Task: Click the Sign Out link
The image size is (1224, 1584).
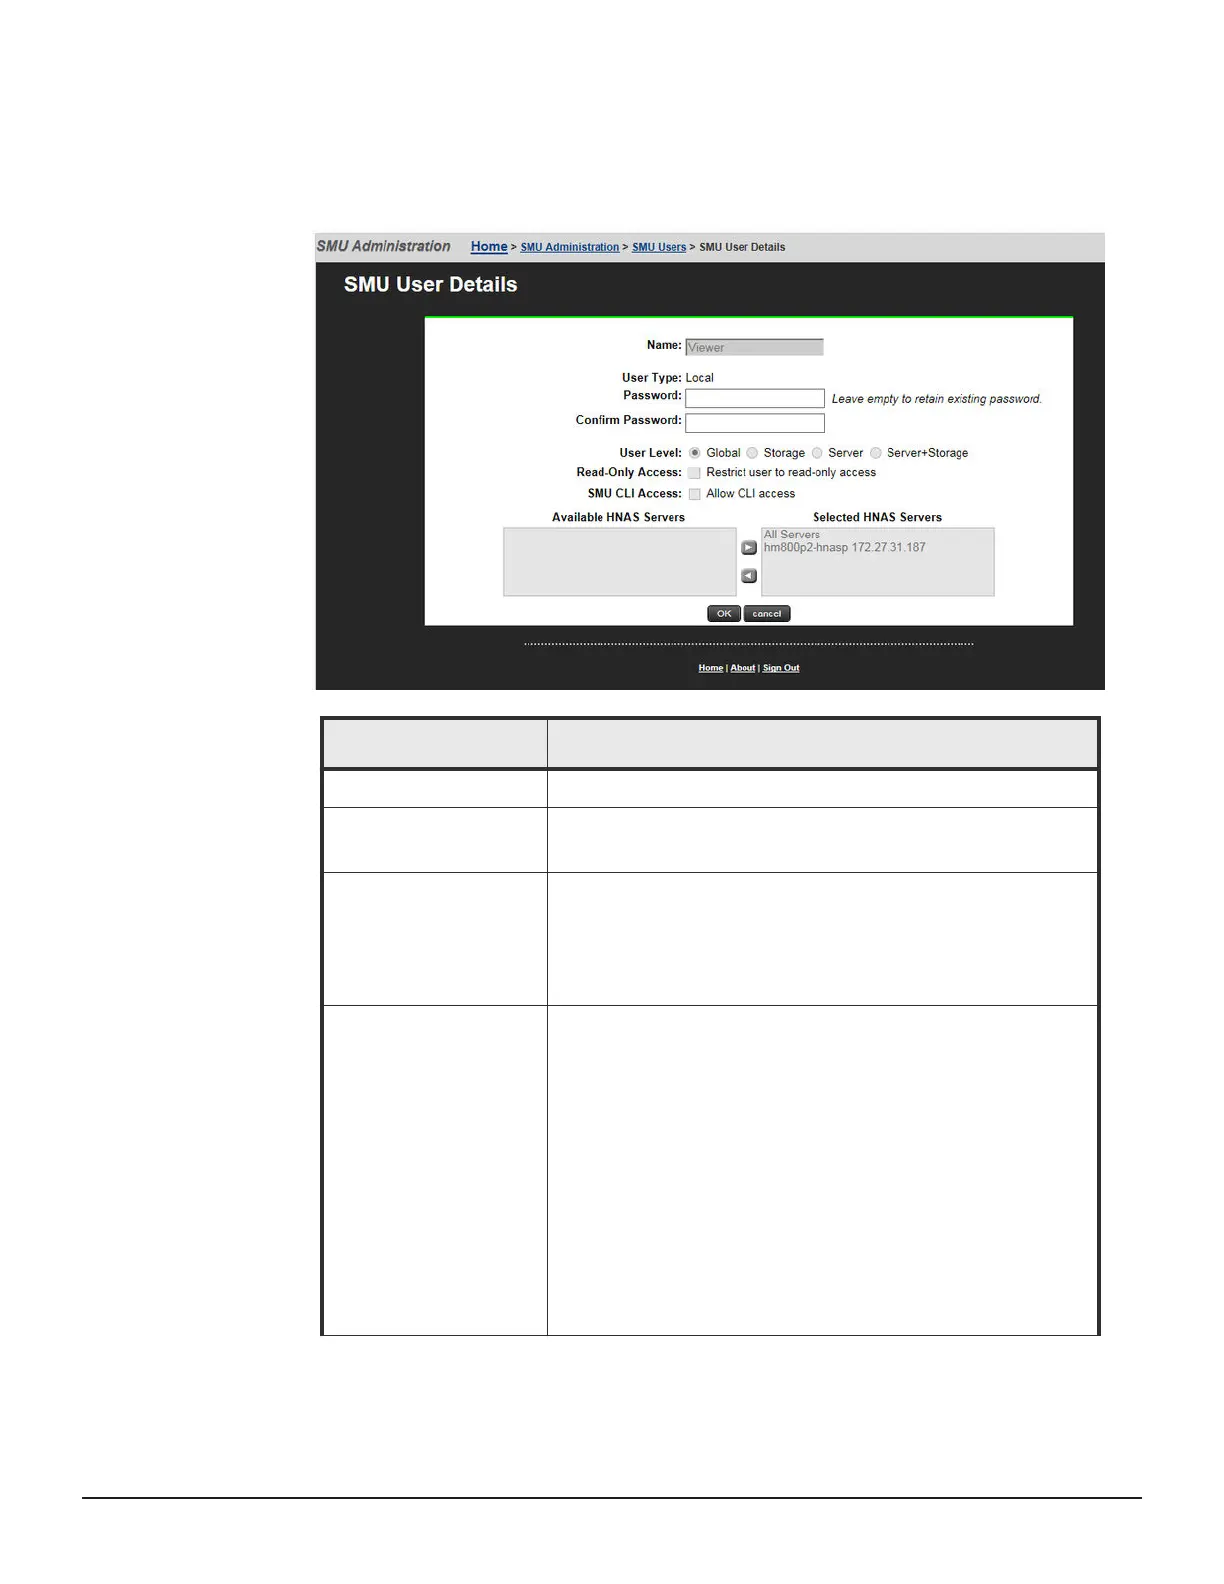Action: [781, 668]
